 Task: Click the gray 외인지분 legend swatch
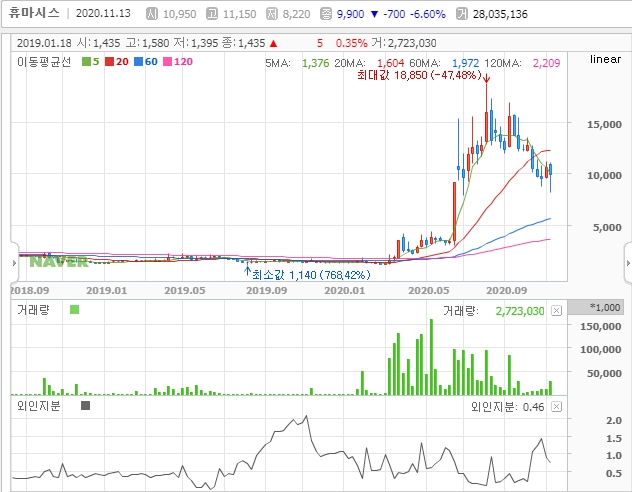pyautogui.click(x=85, y=405)
